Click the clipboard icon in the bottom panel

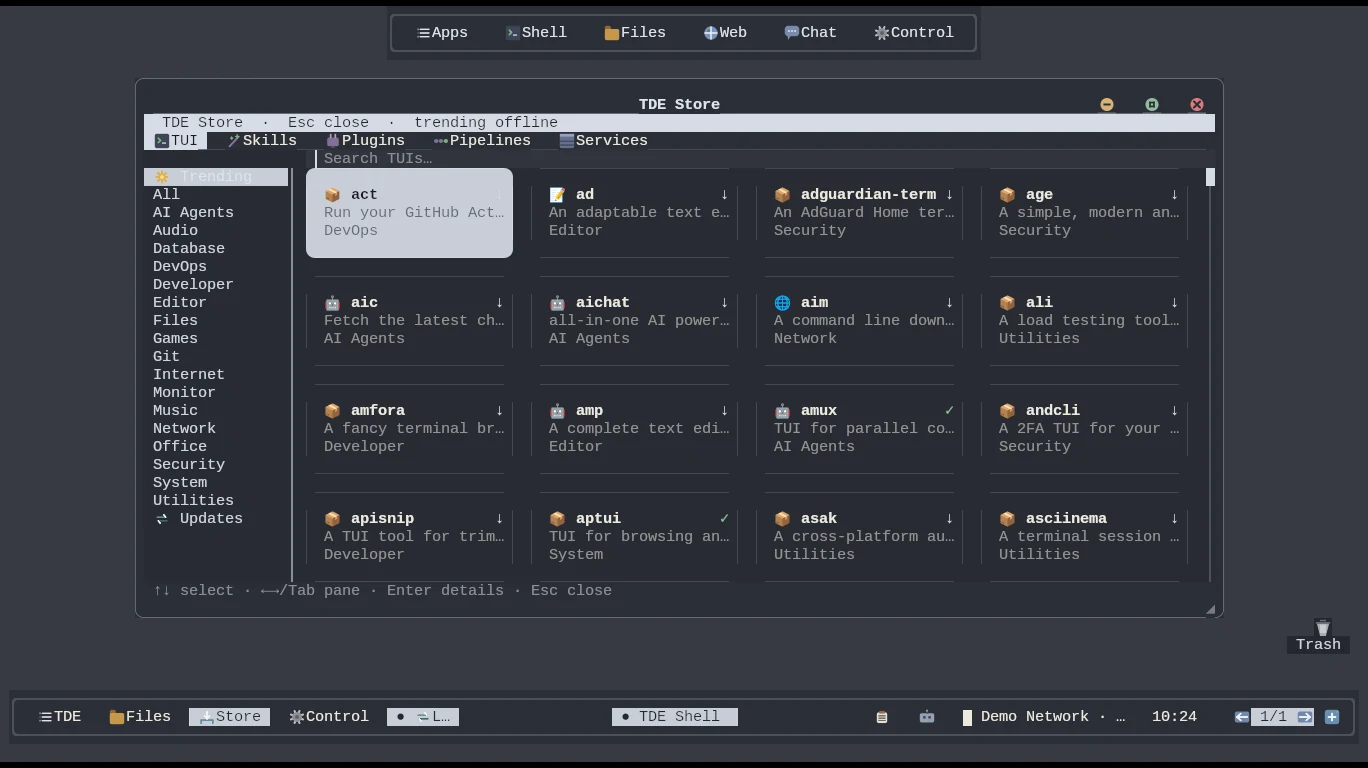[882, 717]
